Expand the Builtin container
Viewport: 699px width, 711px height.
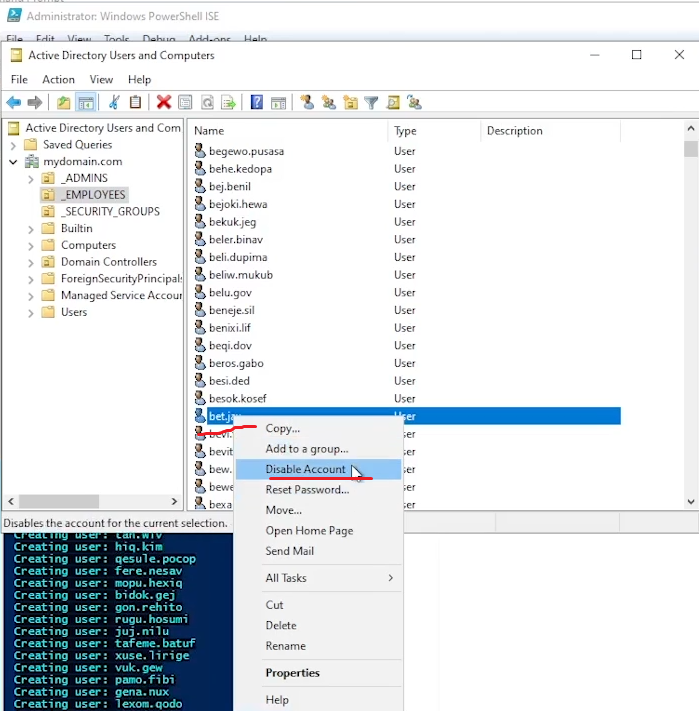pos(30,229)
